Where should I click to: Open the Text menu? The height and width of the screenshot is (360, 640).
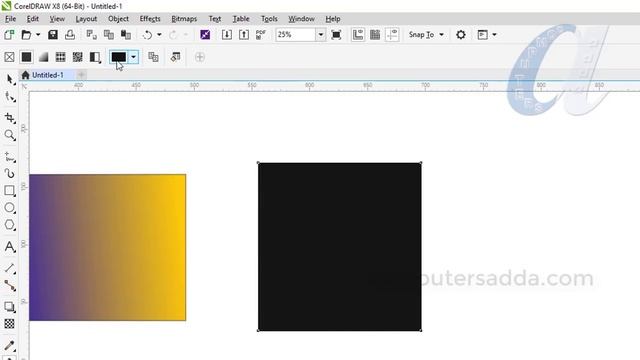(215, 19)
